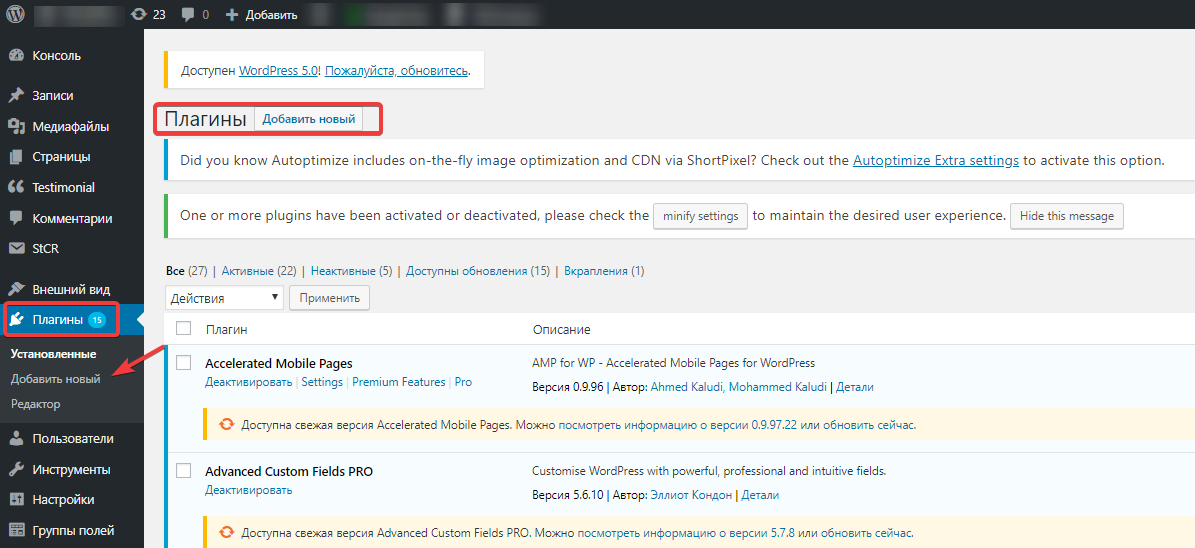
Task: Click Деактивировать under Accelerated Mobile Pages
Action: click(x=248, y=383)
